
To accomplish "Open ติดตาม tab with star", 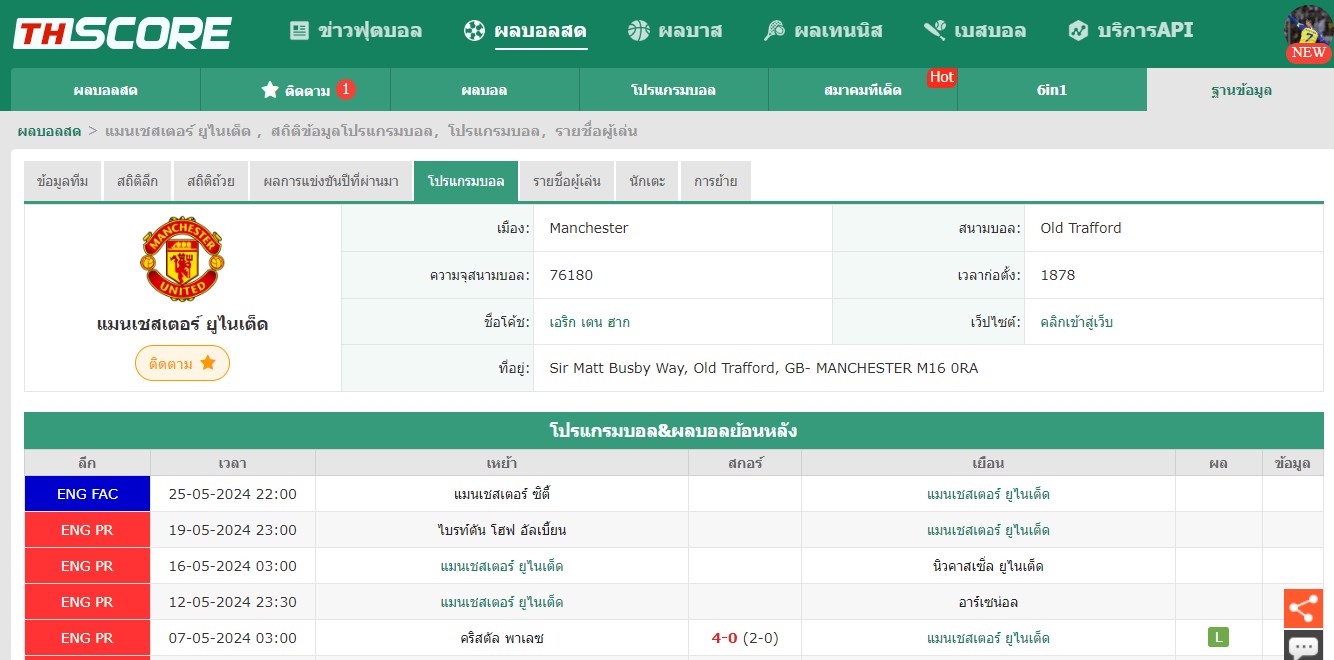I will (295, 90).
